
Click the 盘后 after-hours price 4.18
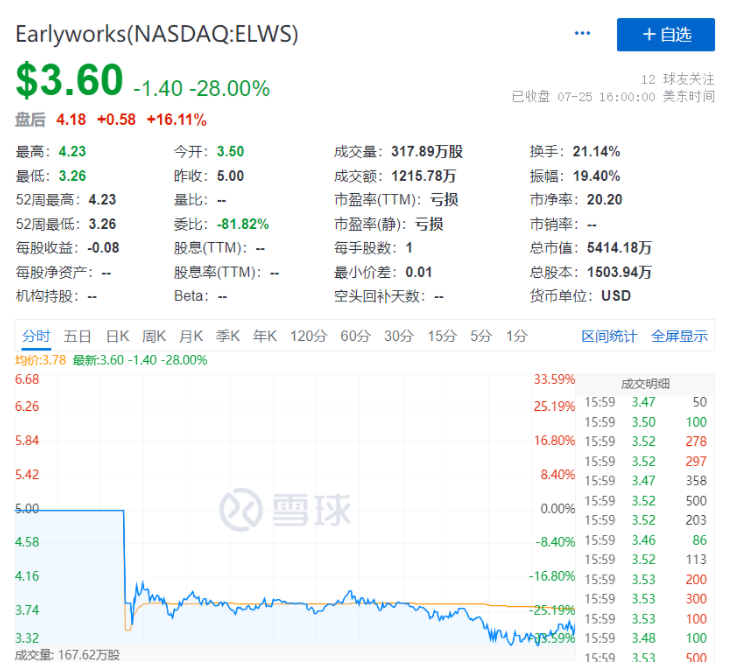point(71,120)
